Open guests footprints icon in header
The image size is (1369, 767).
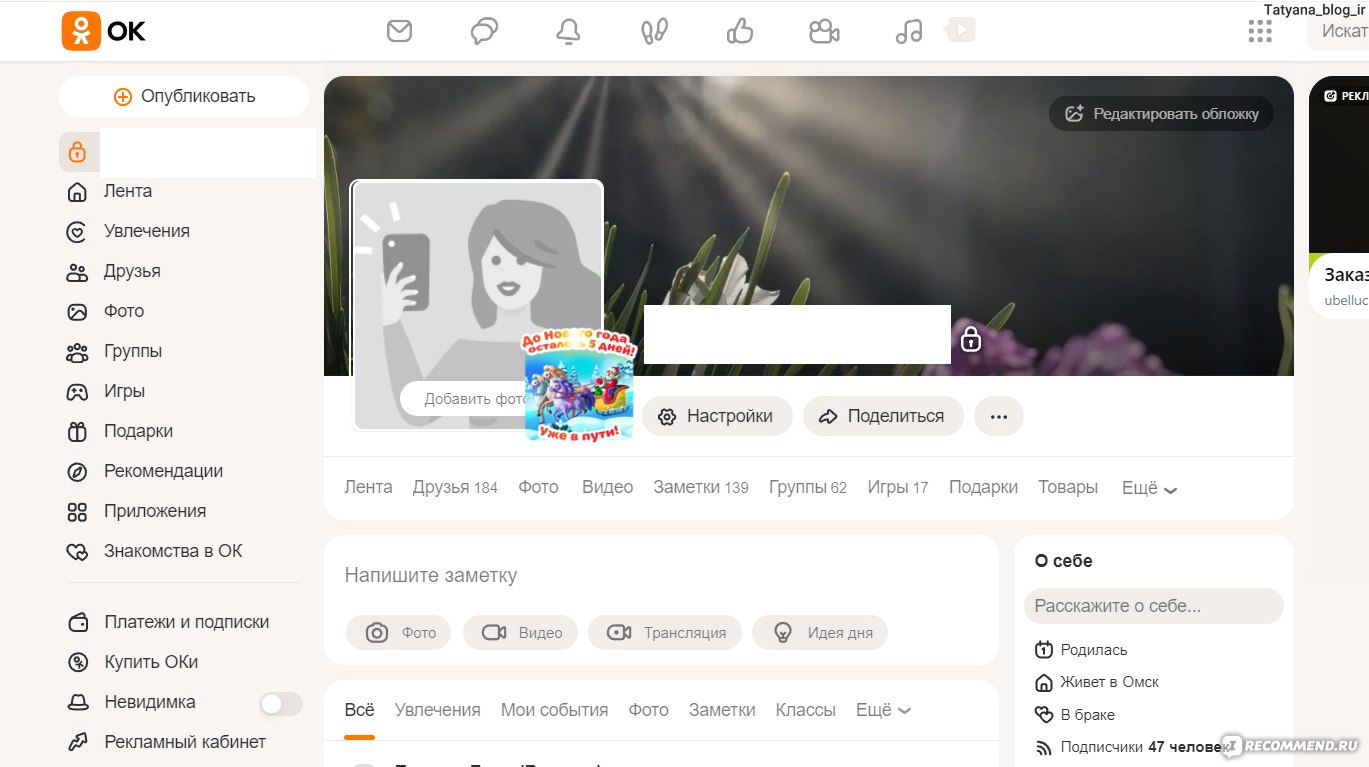(654, 31)
